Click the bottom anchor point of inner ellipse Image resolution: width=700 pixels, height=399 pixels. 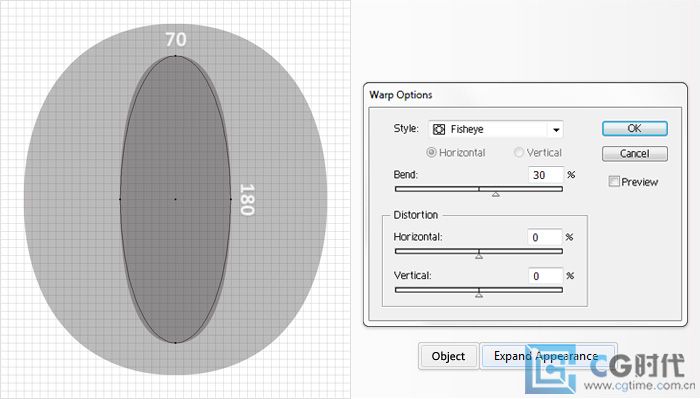(175, 343)
